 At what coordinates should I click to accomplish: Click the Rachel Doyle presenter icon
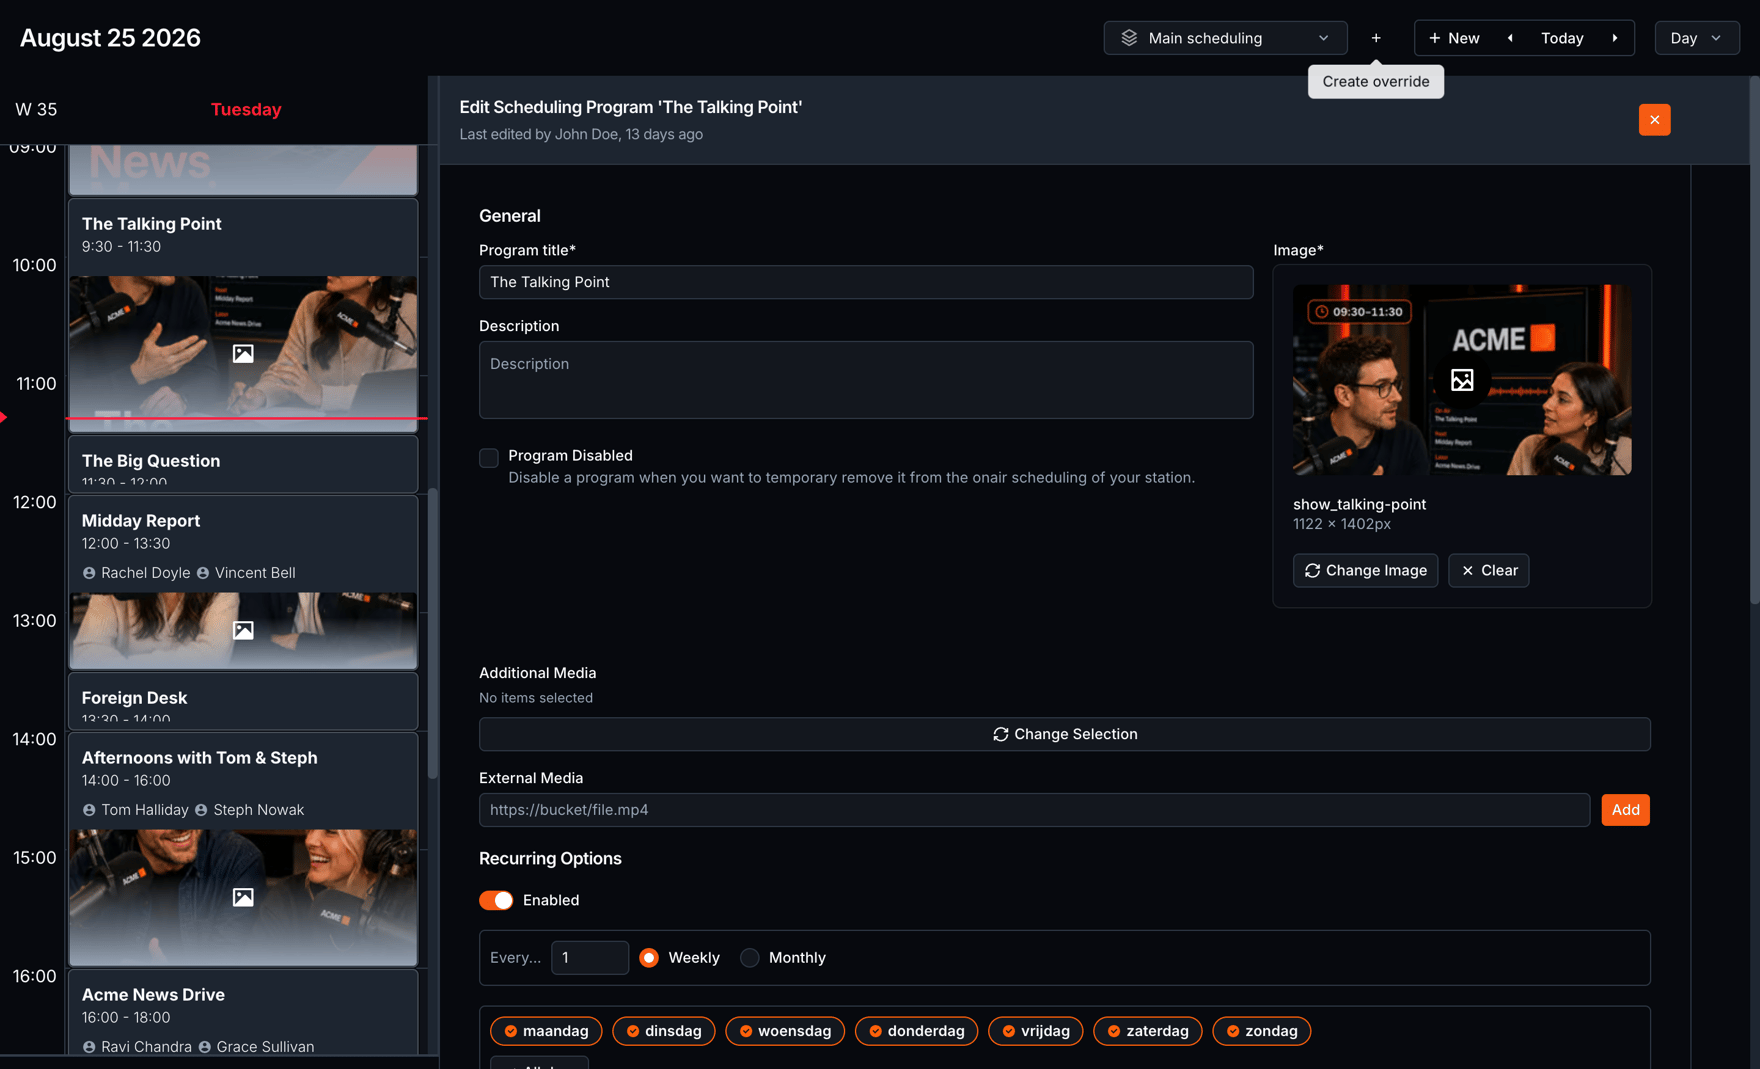(89, 573)
